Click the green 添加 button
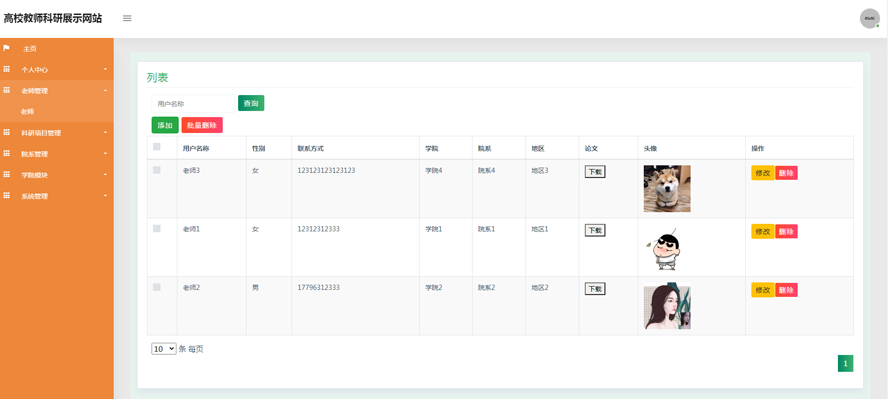 pyautogui.click(x=165, y=125)
